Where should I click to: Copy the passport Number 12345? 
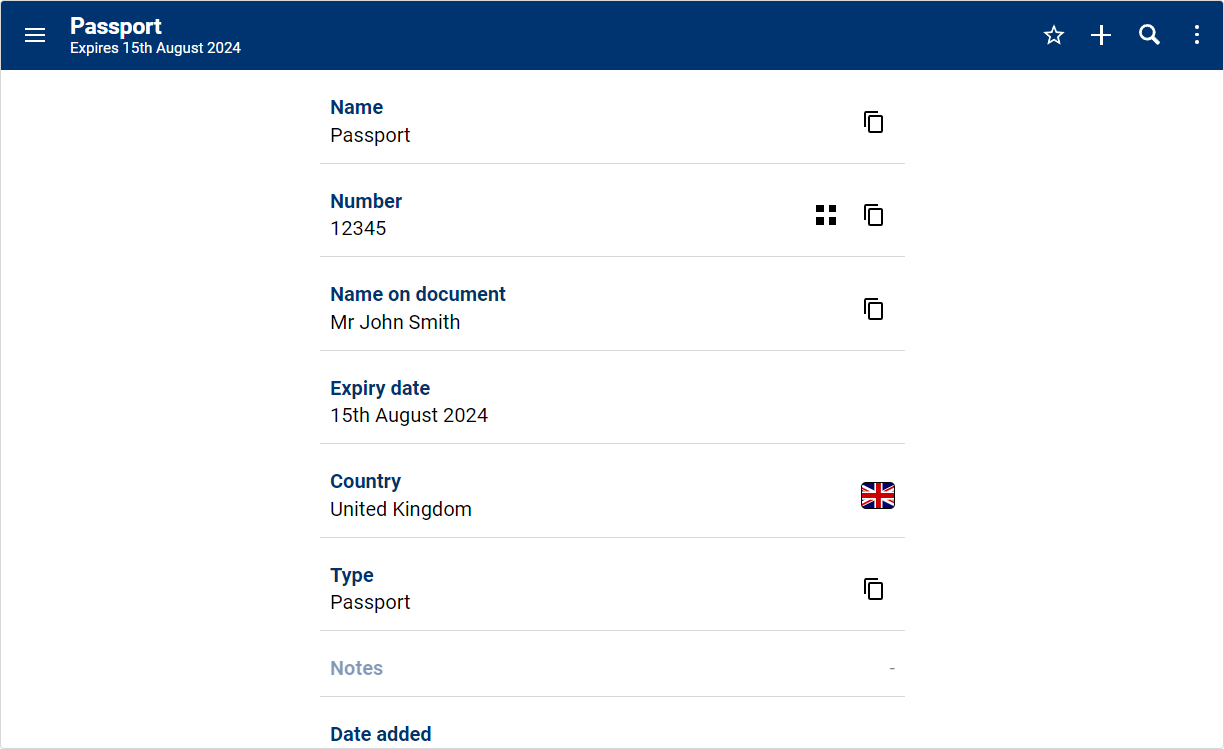[x=873, y=215]
